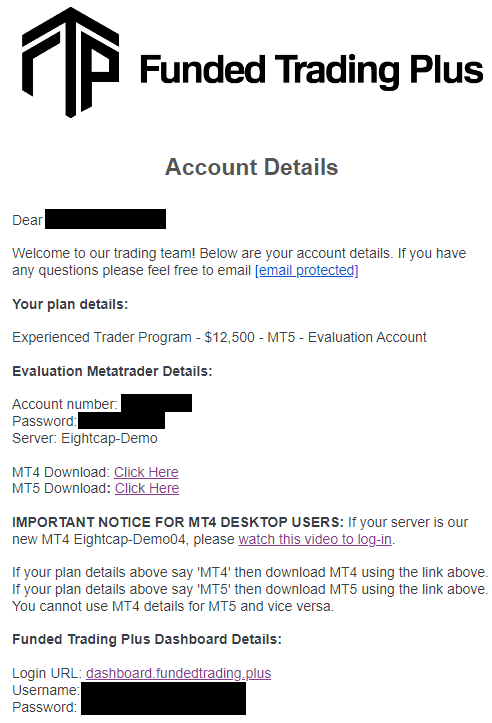Click the Funded Trading Plus wordmark
Screen dimensions: 492x723
click(311, 70)
